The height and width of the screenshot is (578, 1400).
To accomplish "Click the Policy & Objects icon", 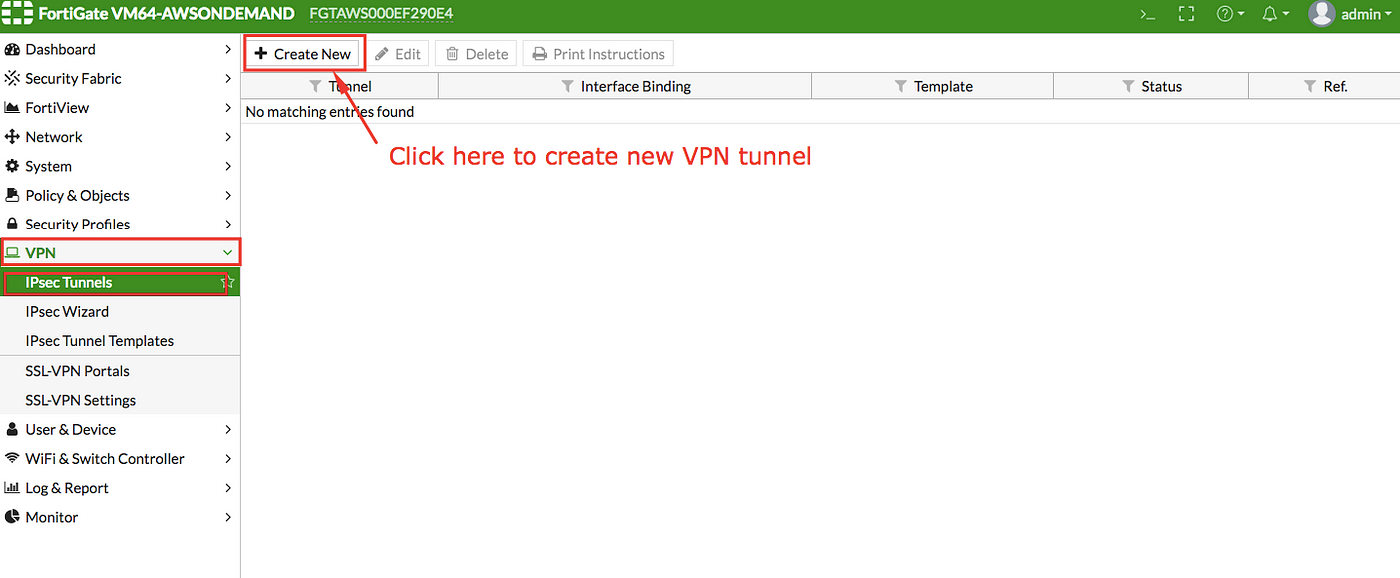I will (13, 195).
